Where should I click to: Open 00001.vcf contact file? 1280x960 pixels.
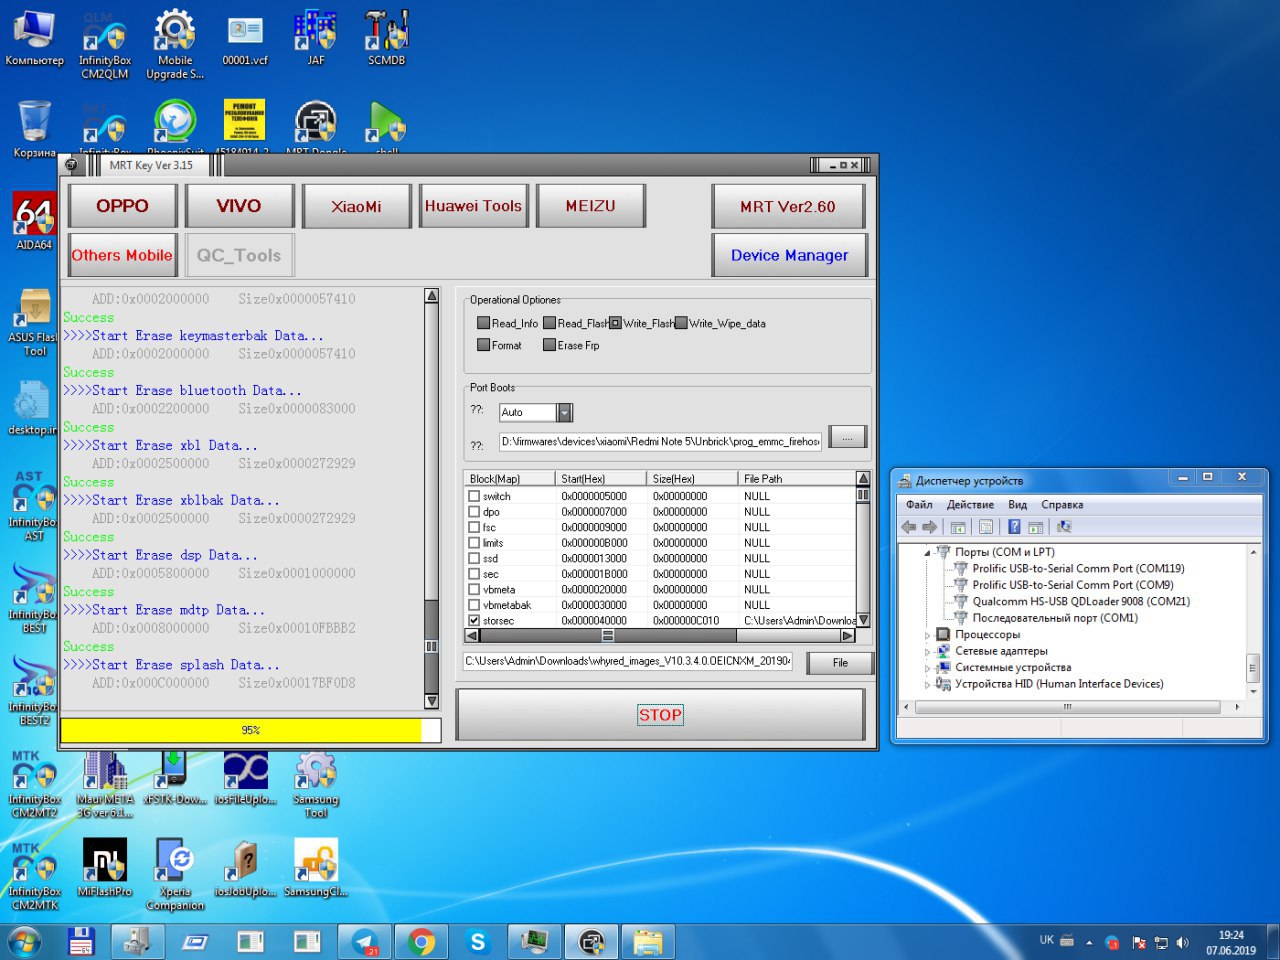pyautogui.click(x=245, y=38)
